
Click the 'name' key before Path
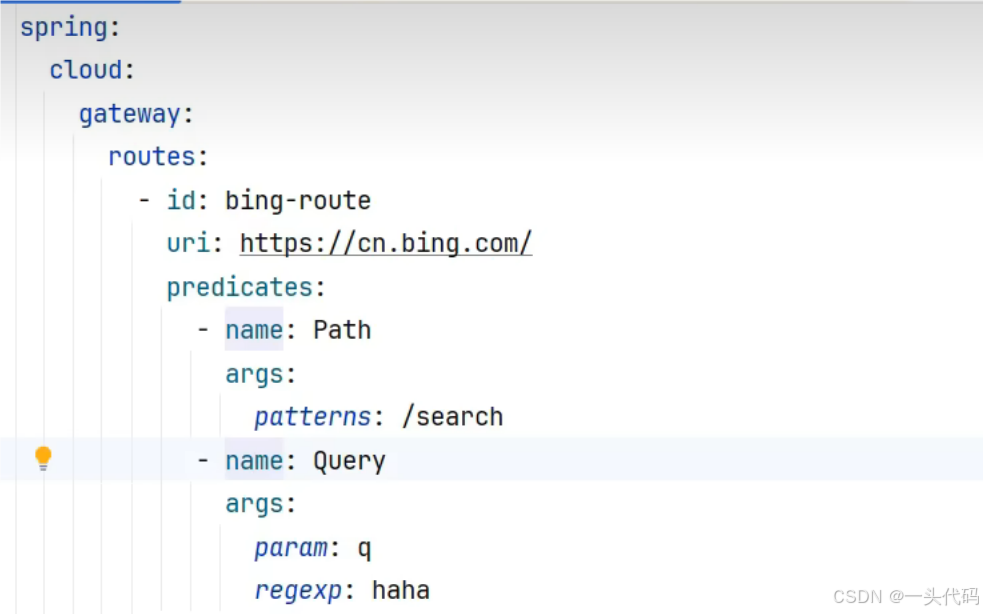254,330
